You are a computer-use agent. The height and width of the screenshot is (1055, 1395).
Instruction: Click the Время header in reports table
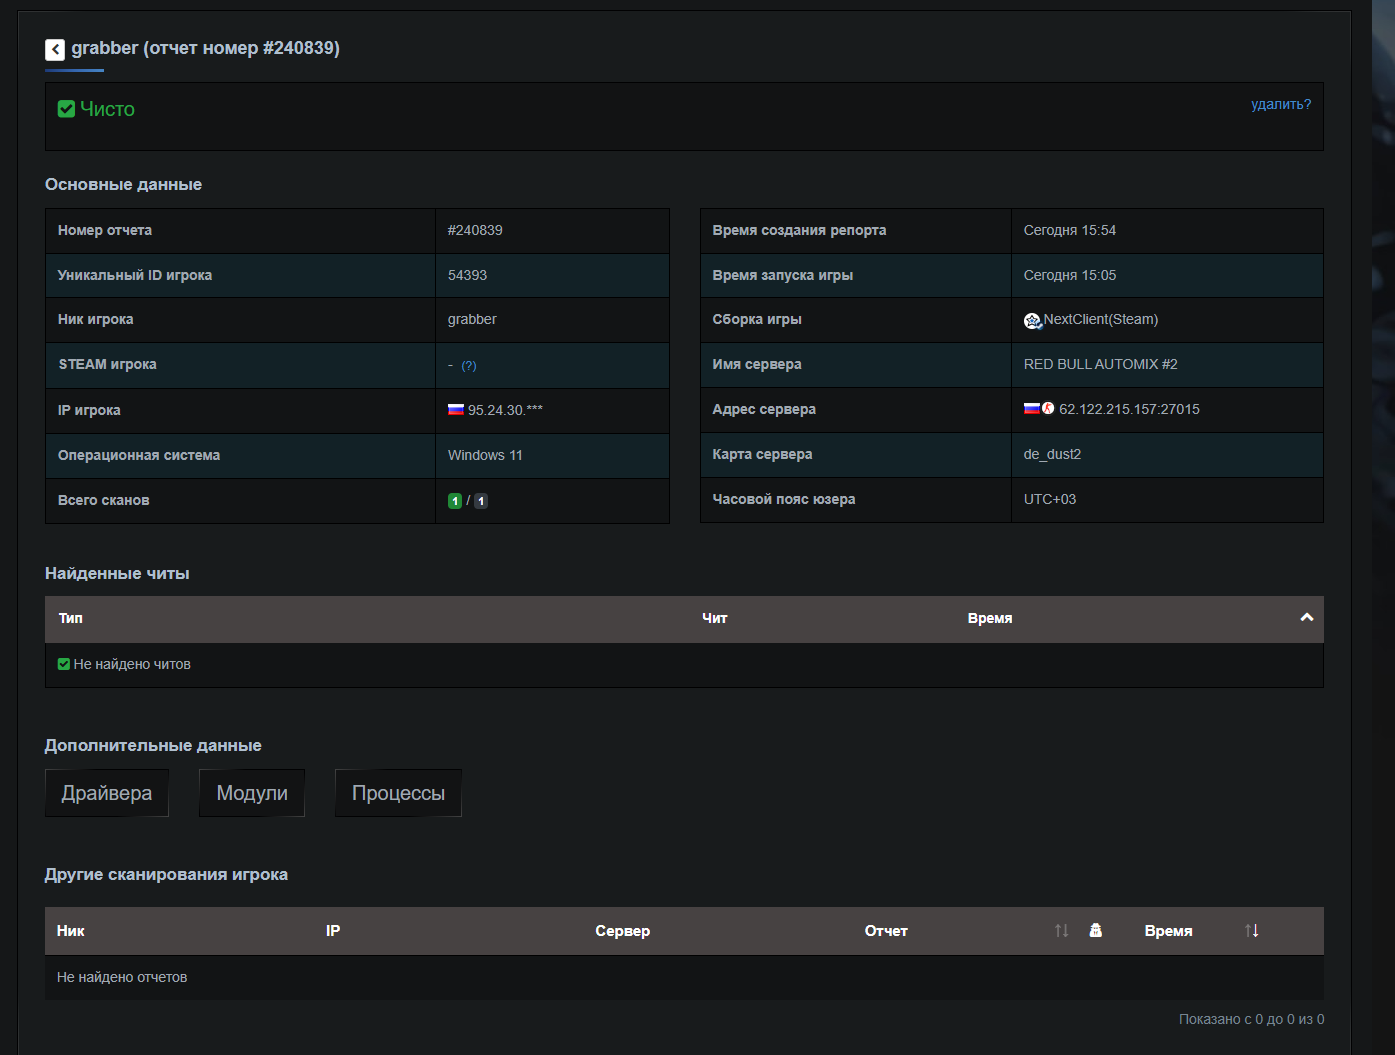[x=1168, y=931]
